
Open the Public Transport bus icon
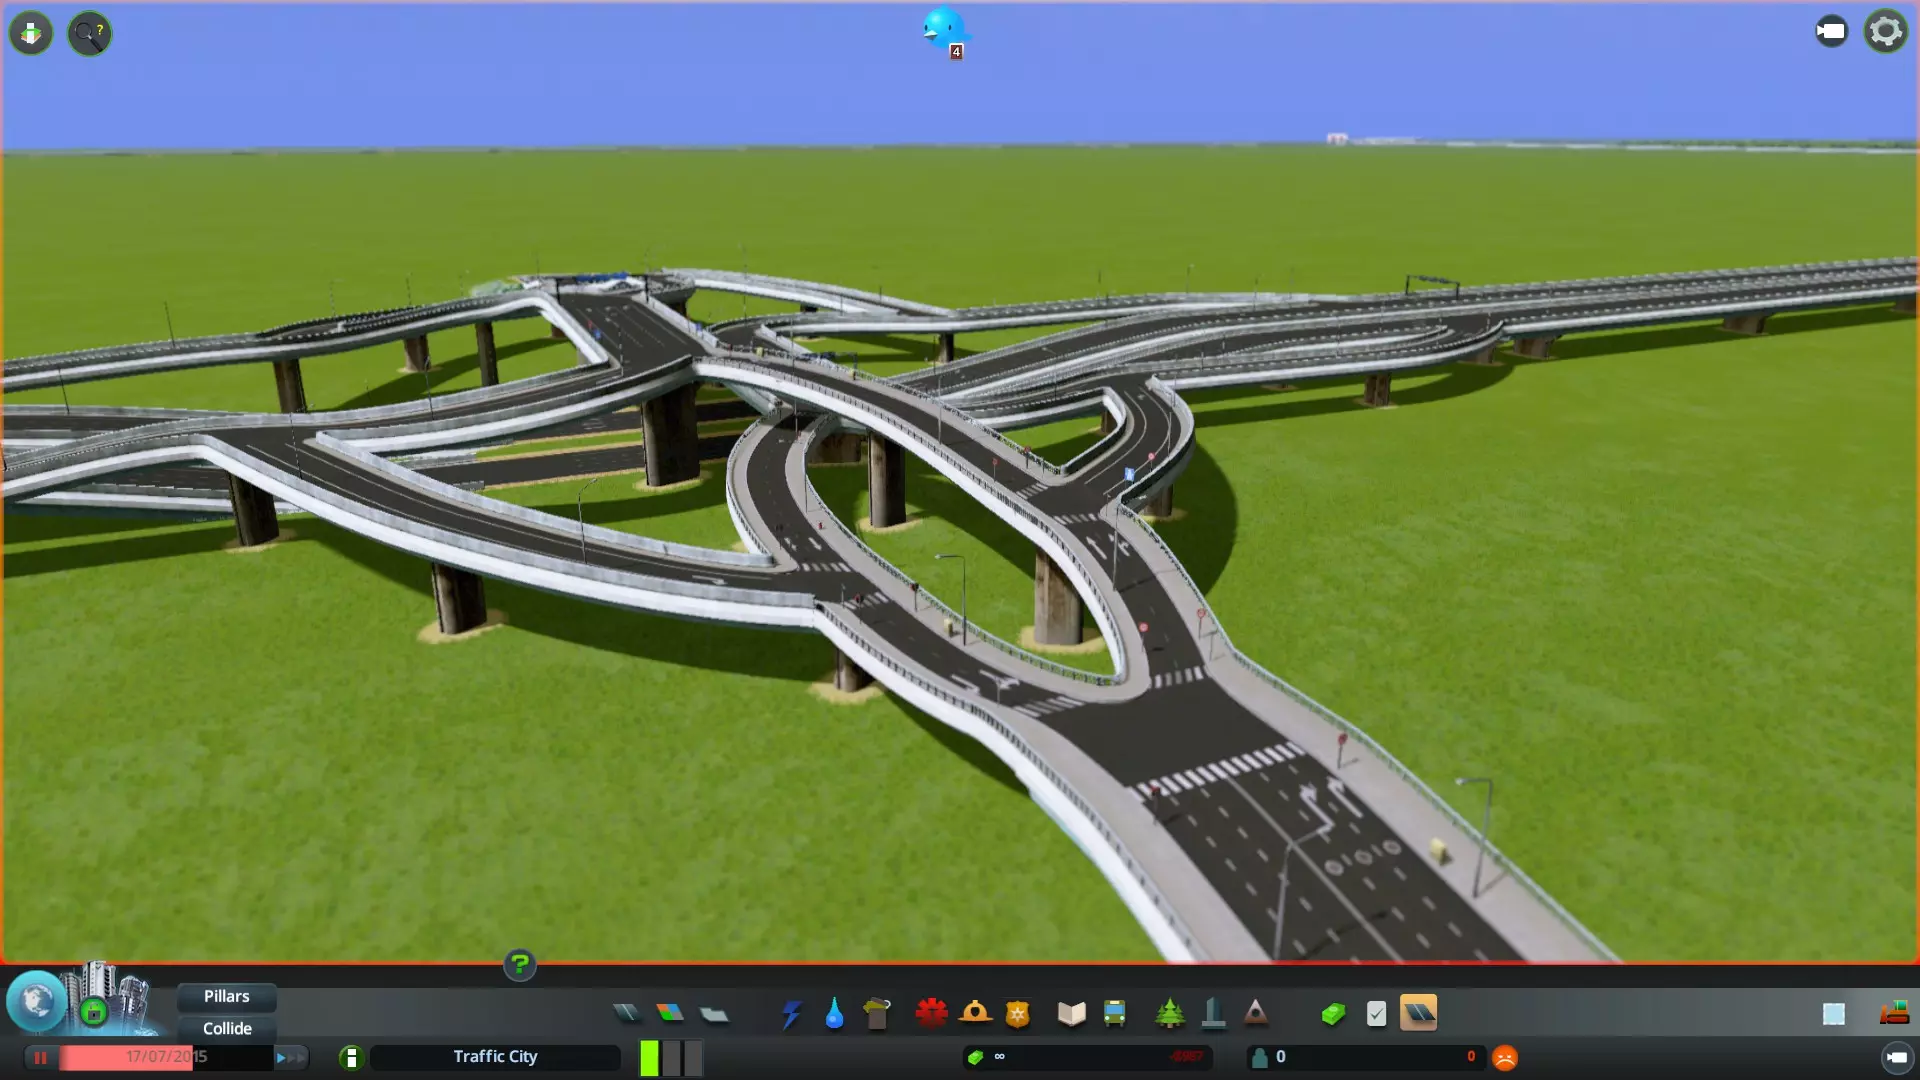pos(1114,1014)
